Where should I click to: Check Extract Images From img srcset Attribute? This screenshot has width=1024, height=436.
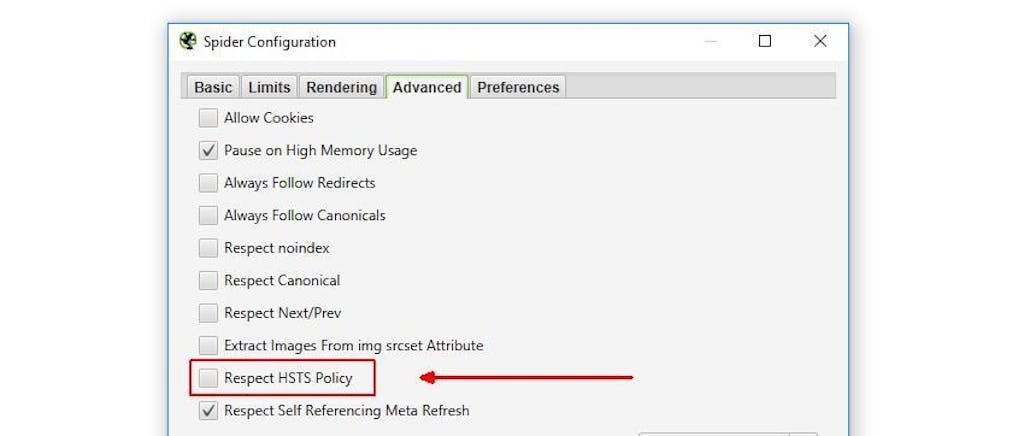coord(208,346)
